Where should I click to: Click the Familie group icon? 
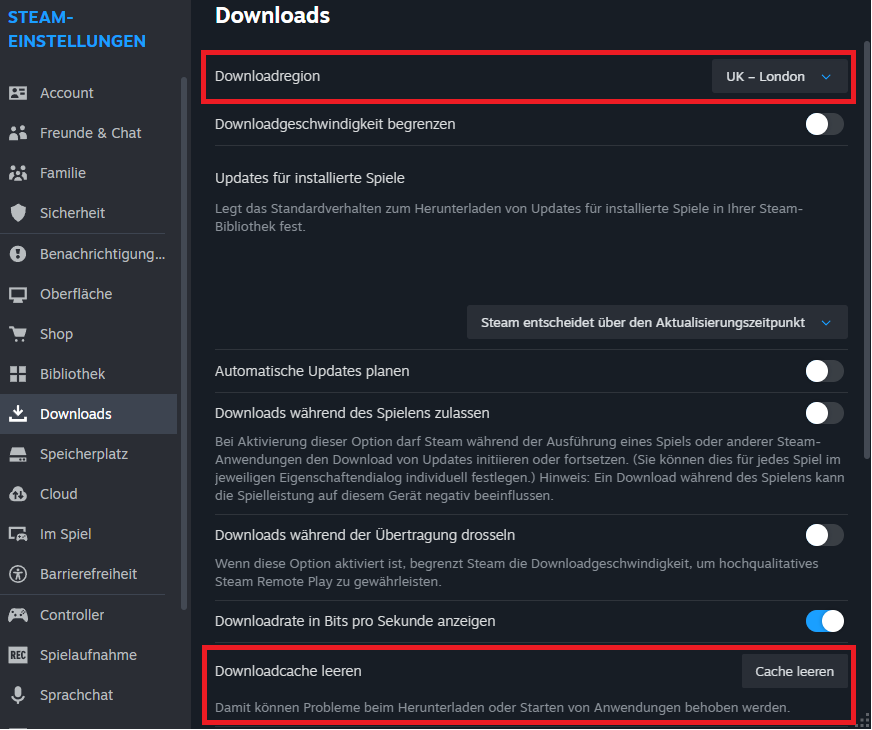[18, 173]
